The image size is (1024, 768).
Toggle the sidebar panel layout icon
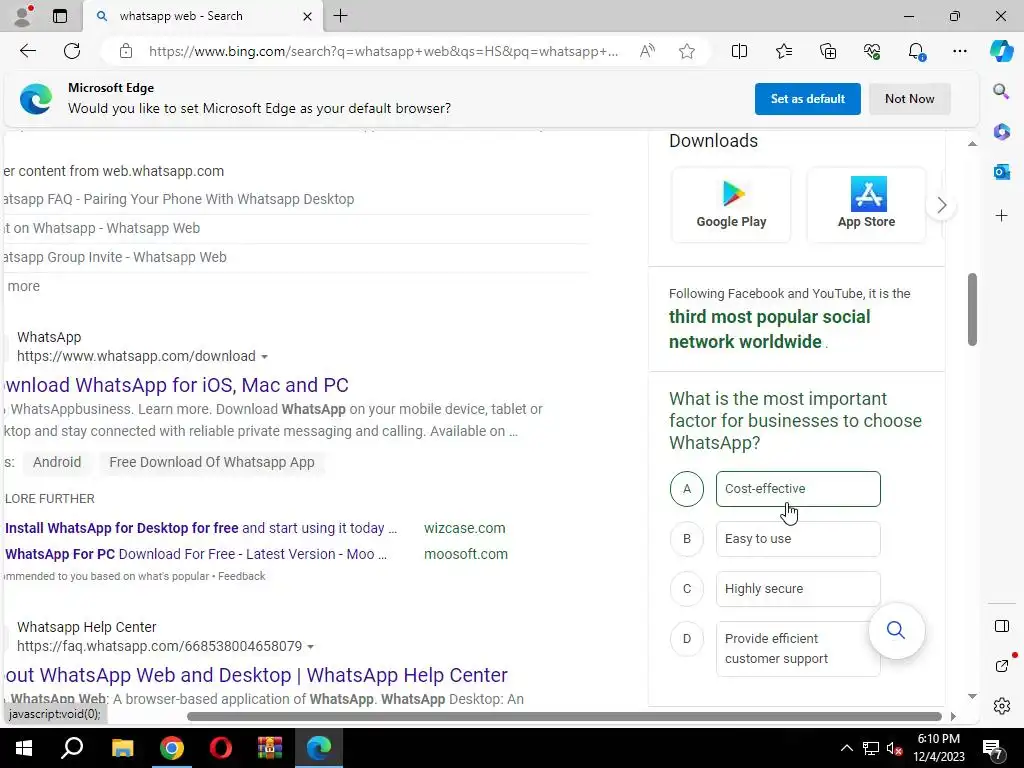point(1002,626)
